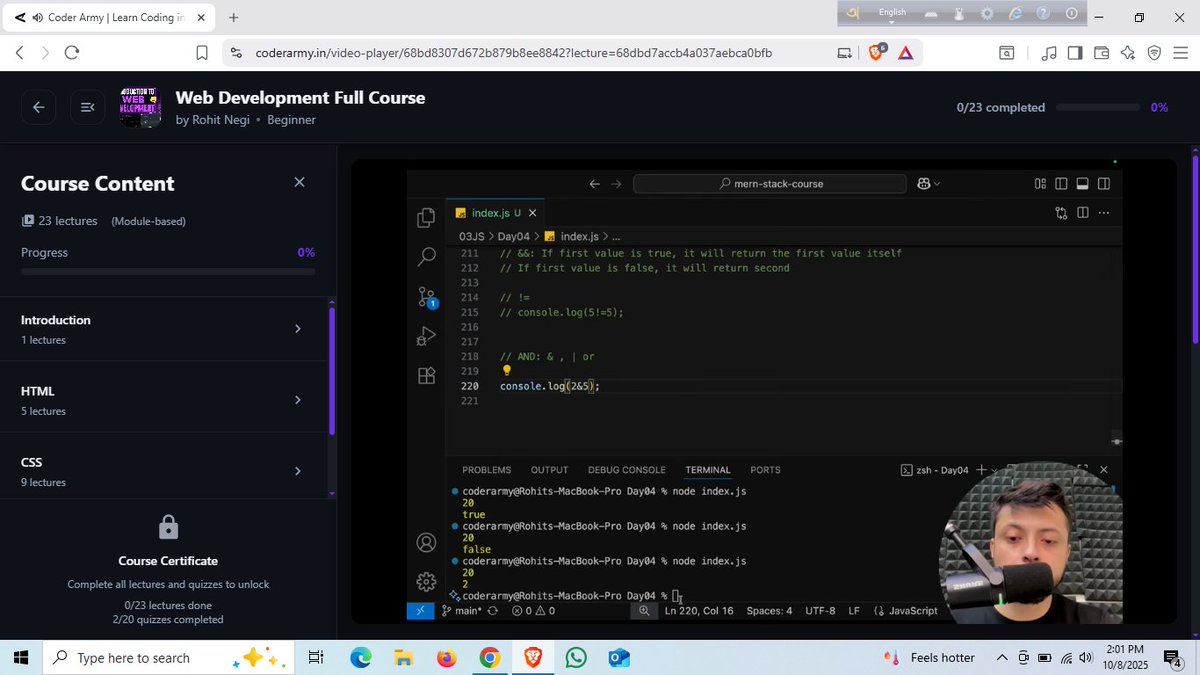Select the Coder Army browser tab
Screen dimensions: 1200x675
pyautogui.click(x=108, y=17)
